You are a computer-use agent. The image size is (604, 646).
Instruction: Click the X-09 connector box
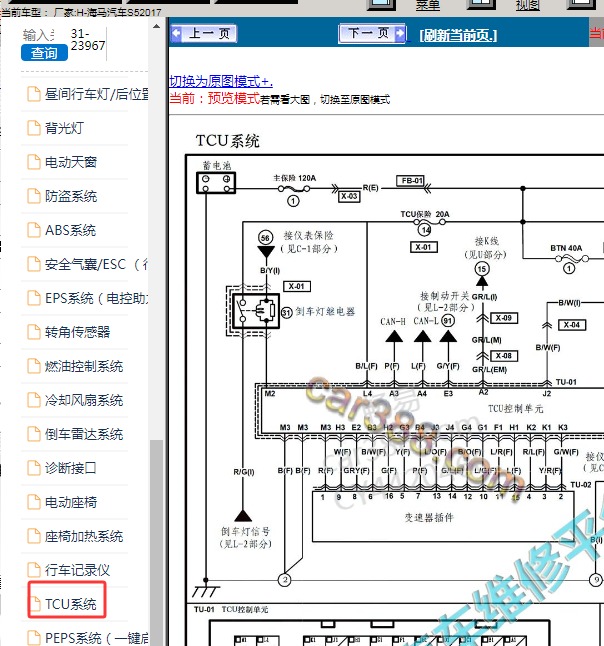point(503,318)
